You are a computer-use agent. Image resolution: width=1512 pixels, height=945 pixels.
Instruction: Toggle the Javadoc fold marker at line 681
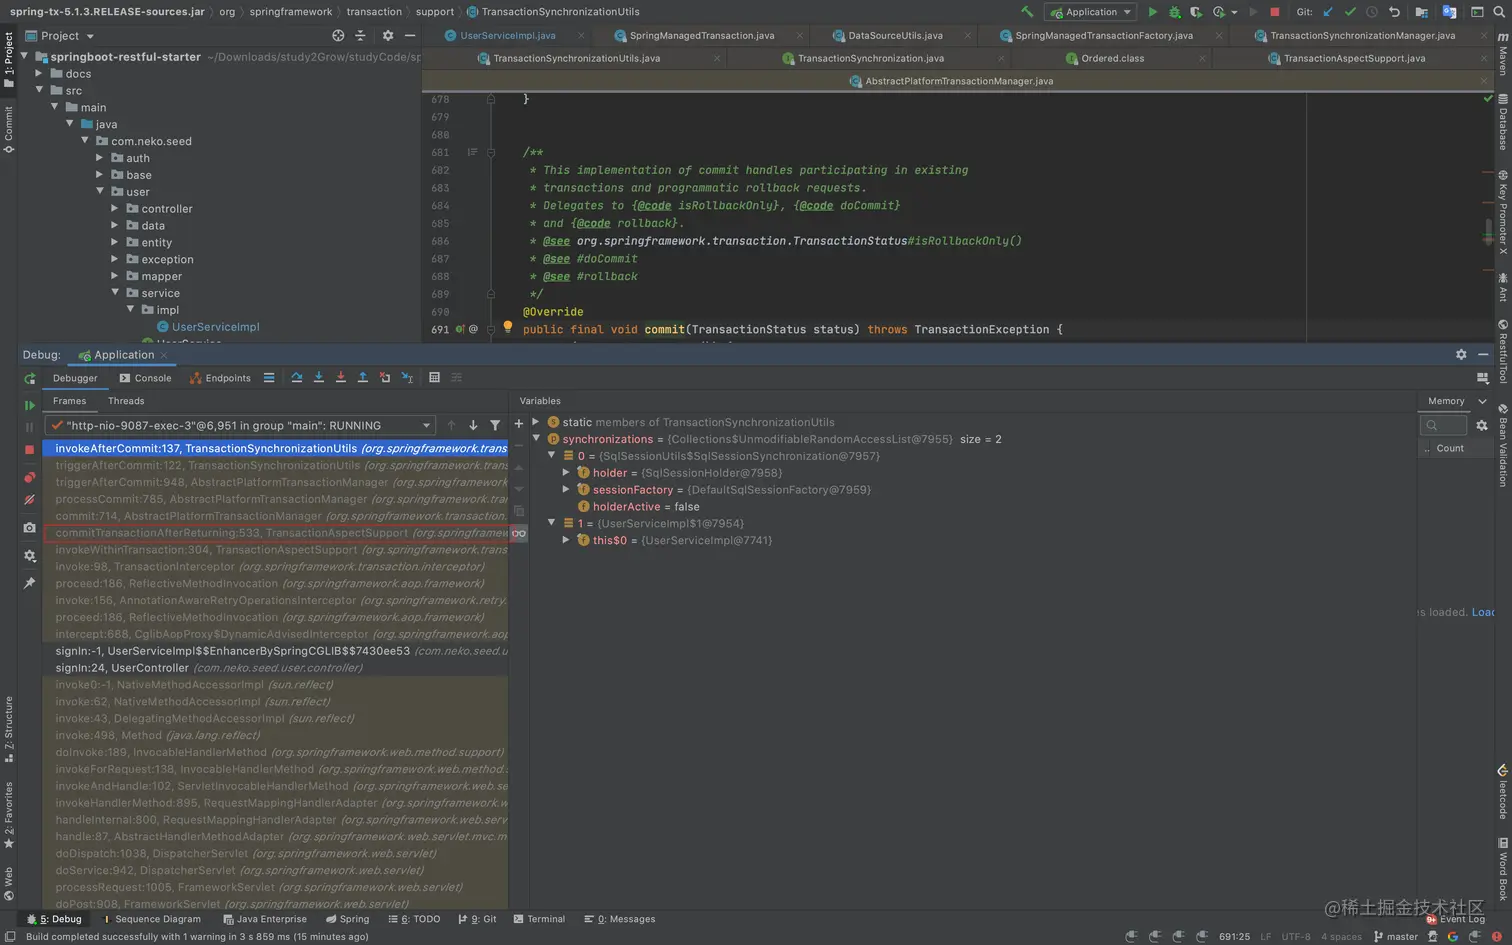tap(490, 153)
